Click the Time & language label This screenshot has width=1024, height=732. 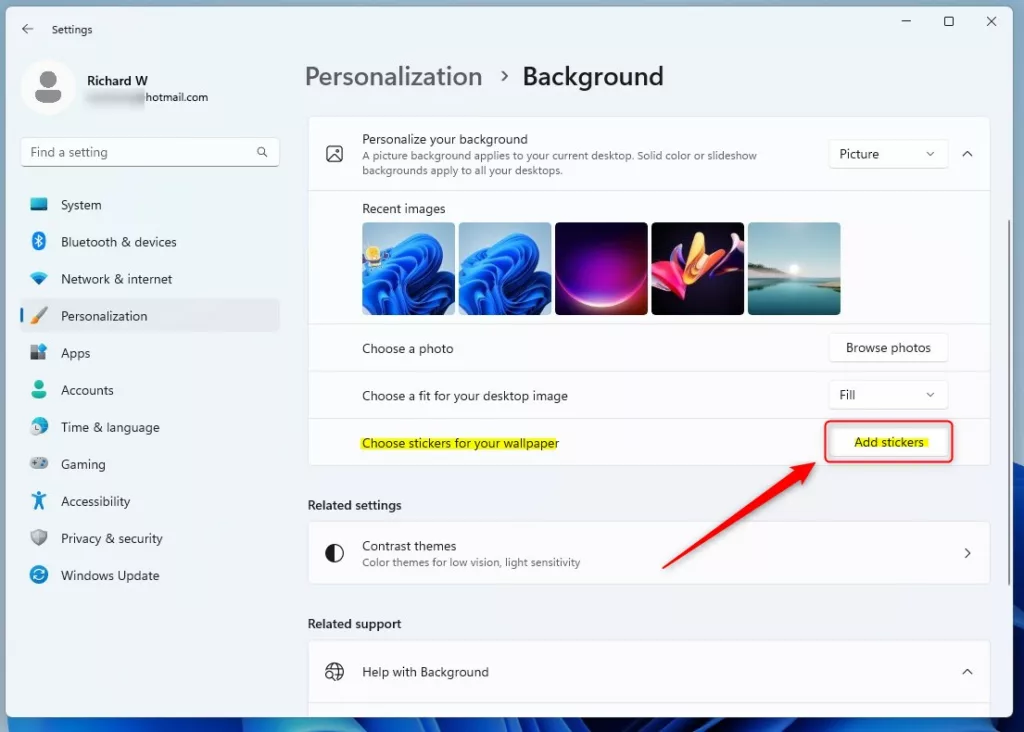click(x=110, y=427)
